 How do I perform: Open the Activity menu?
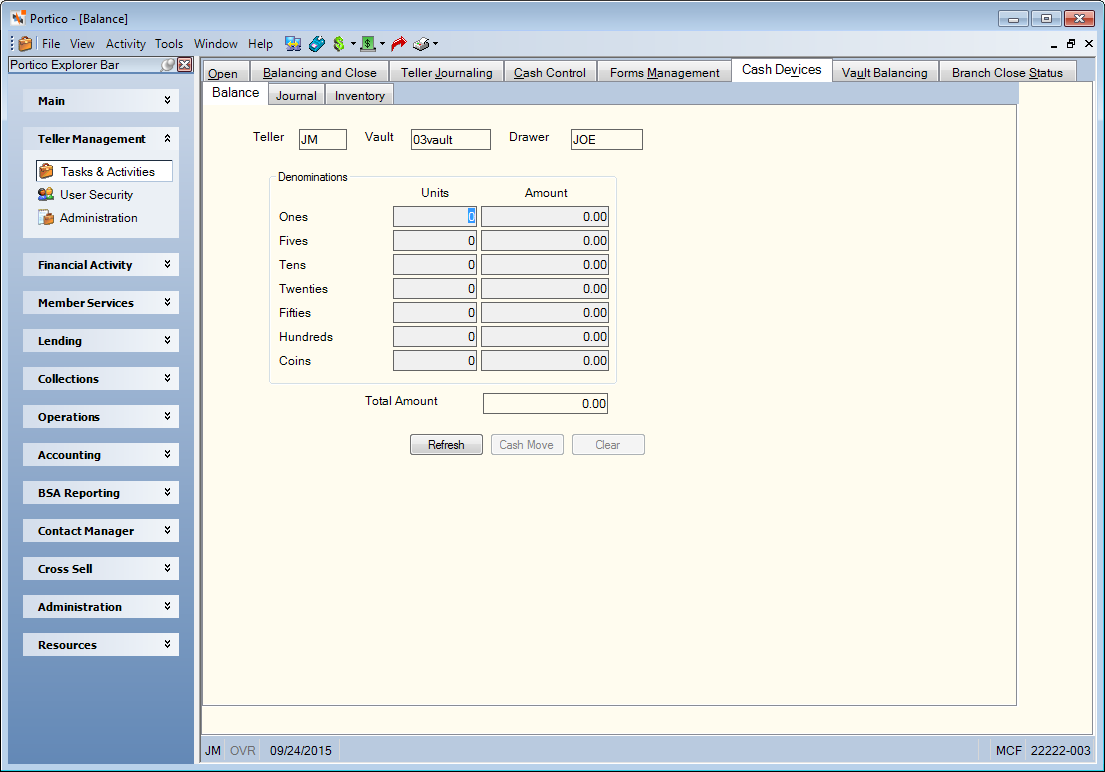point(125,44)
